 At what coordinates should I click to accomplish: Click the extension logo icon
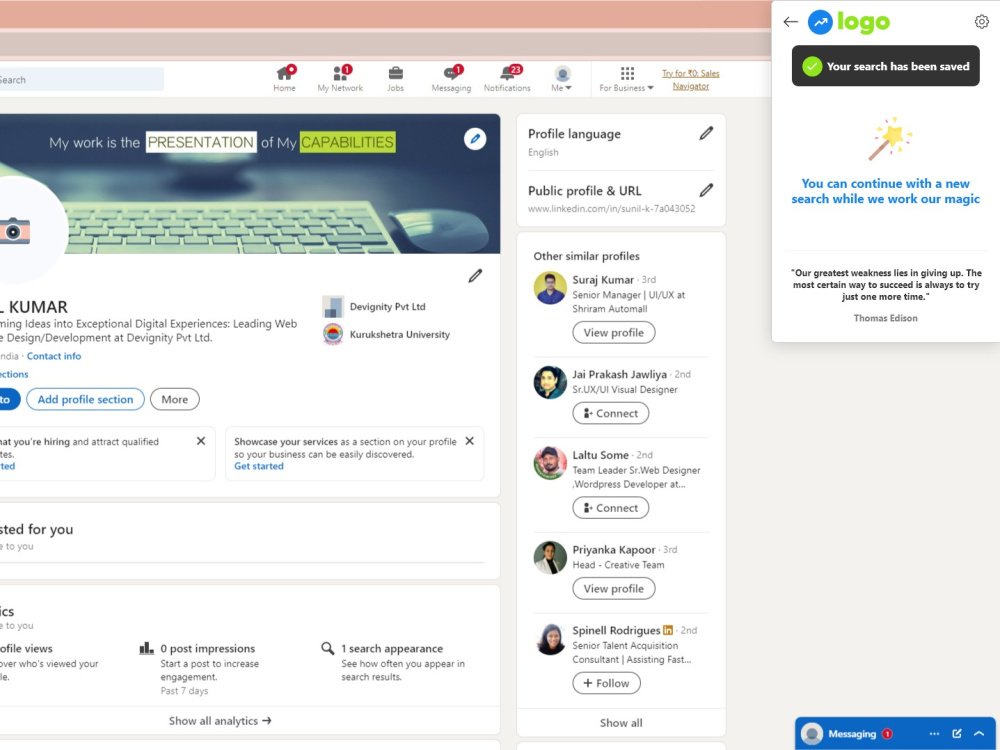[x=820, y=22]
